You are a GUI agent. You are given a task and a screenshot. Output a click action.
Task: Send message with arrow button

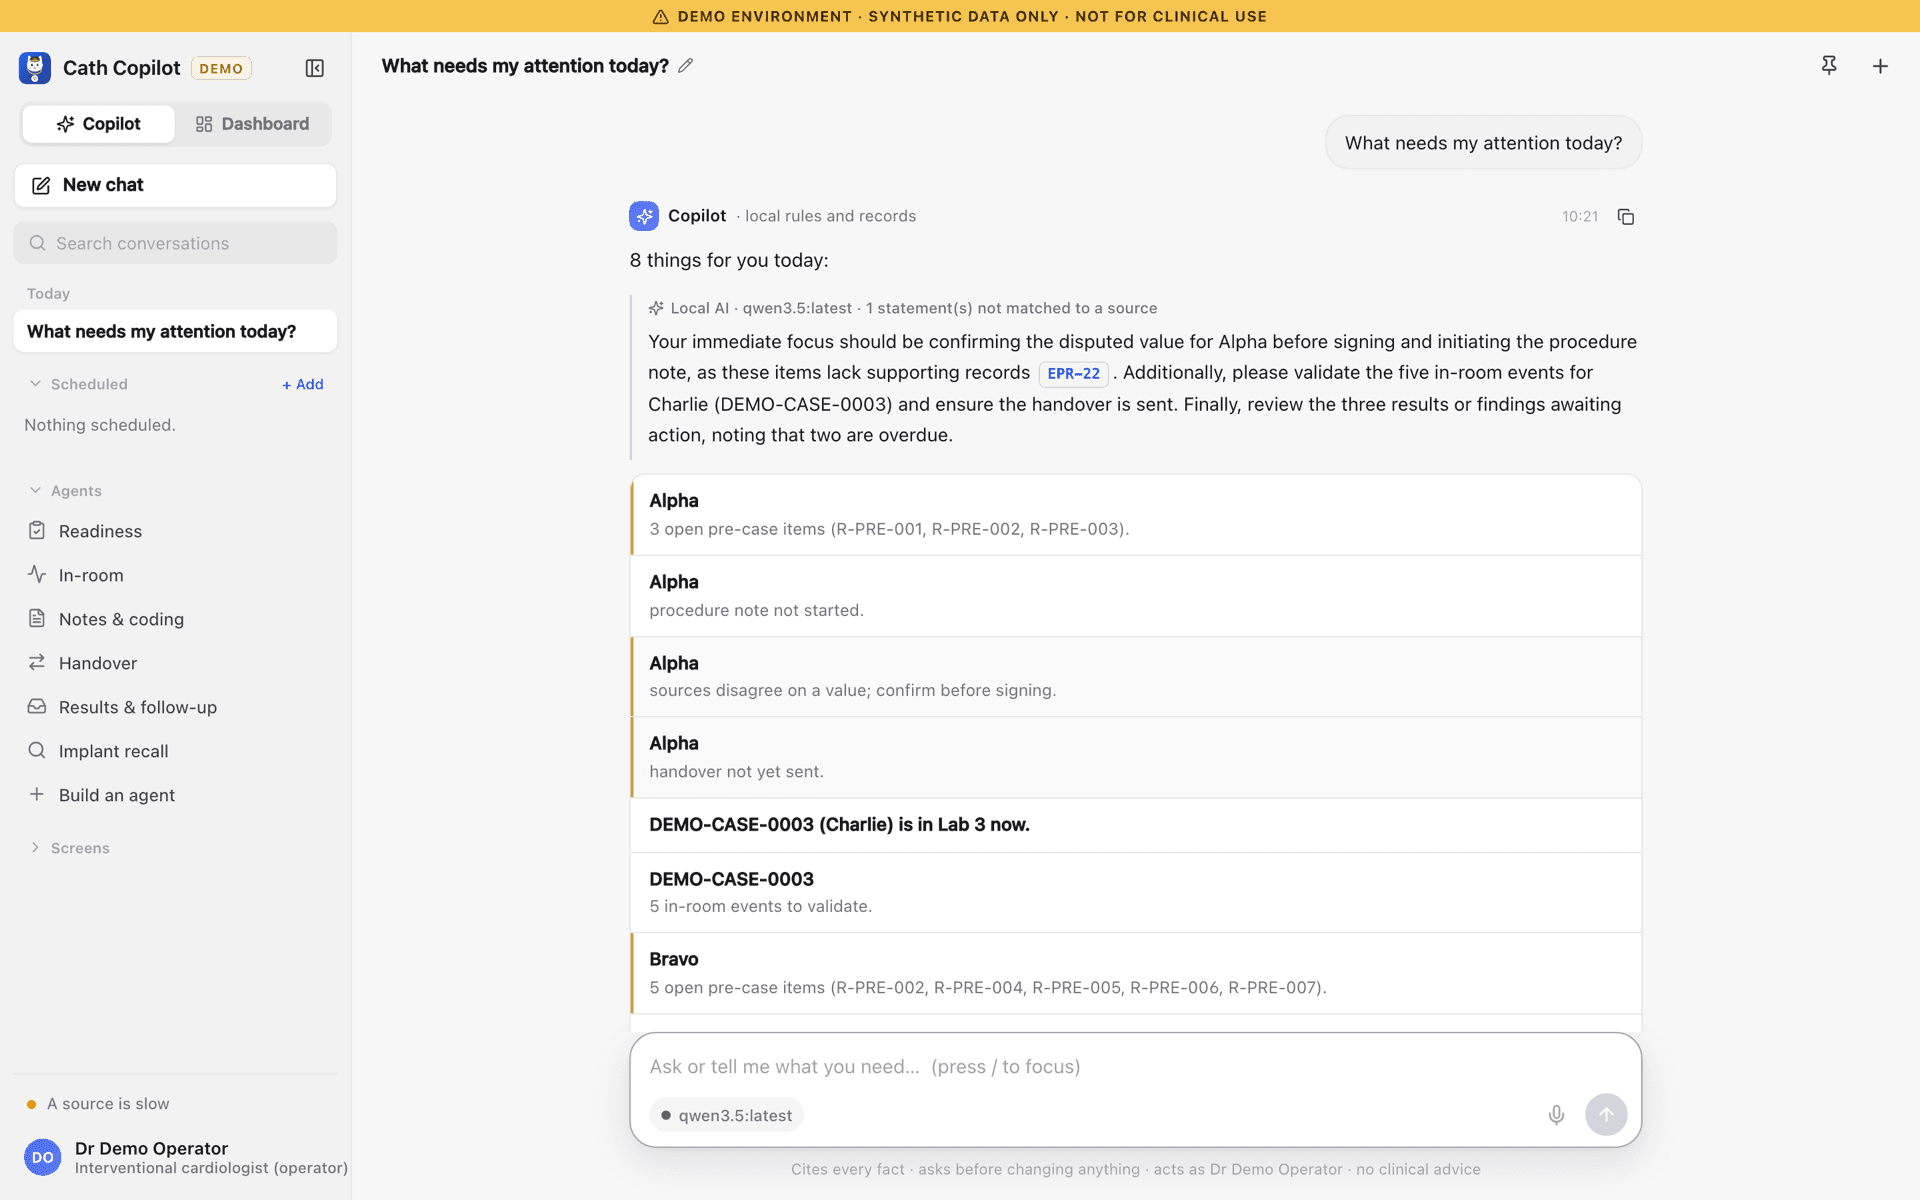[1606, 1115]
